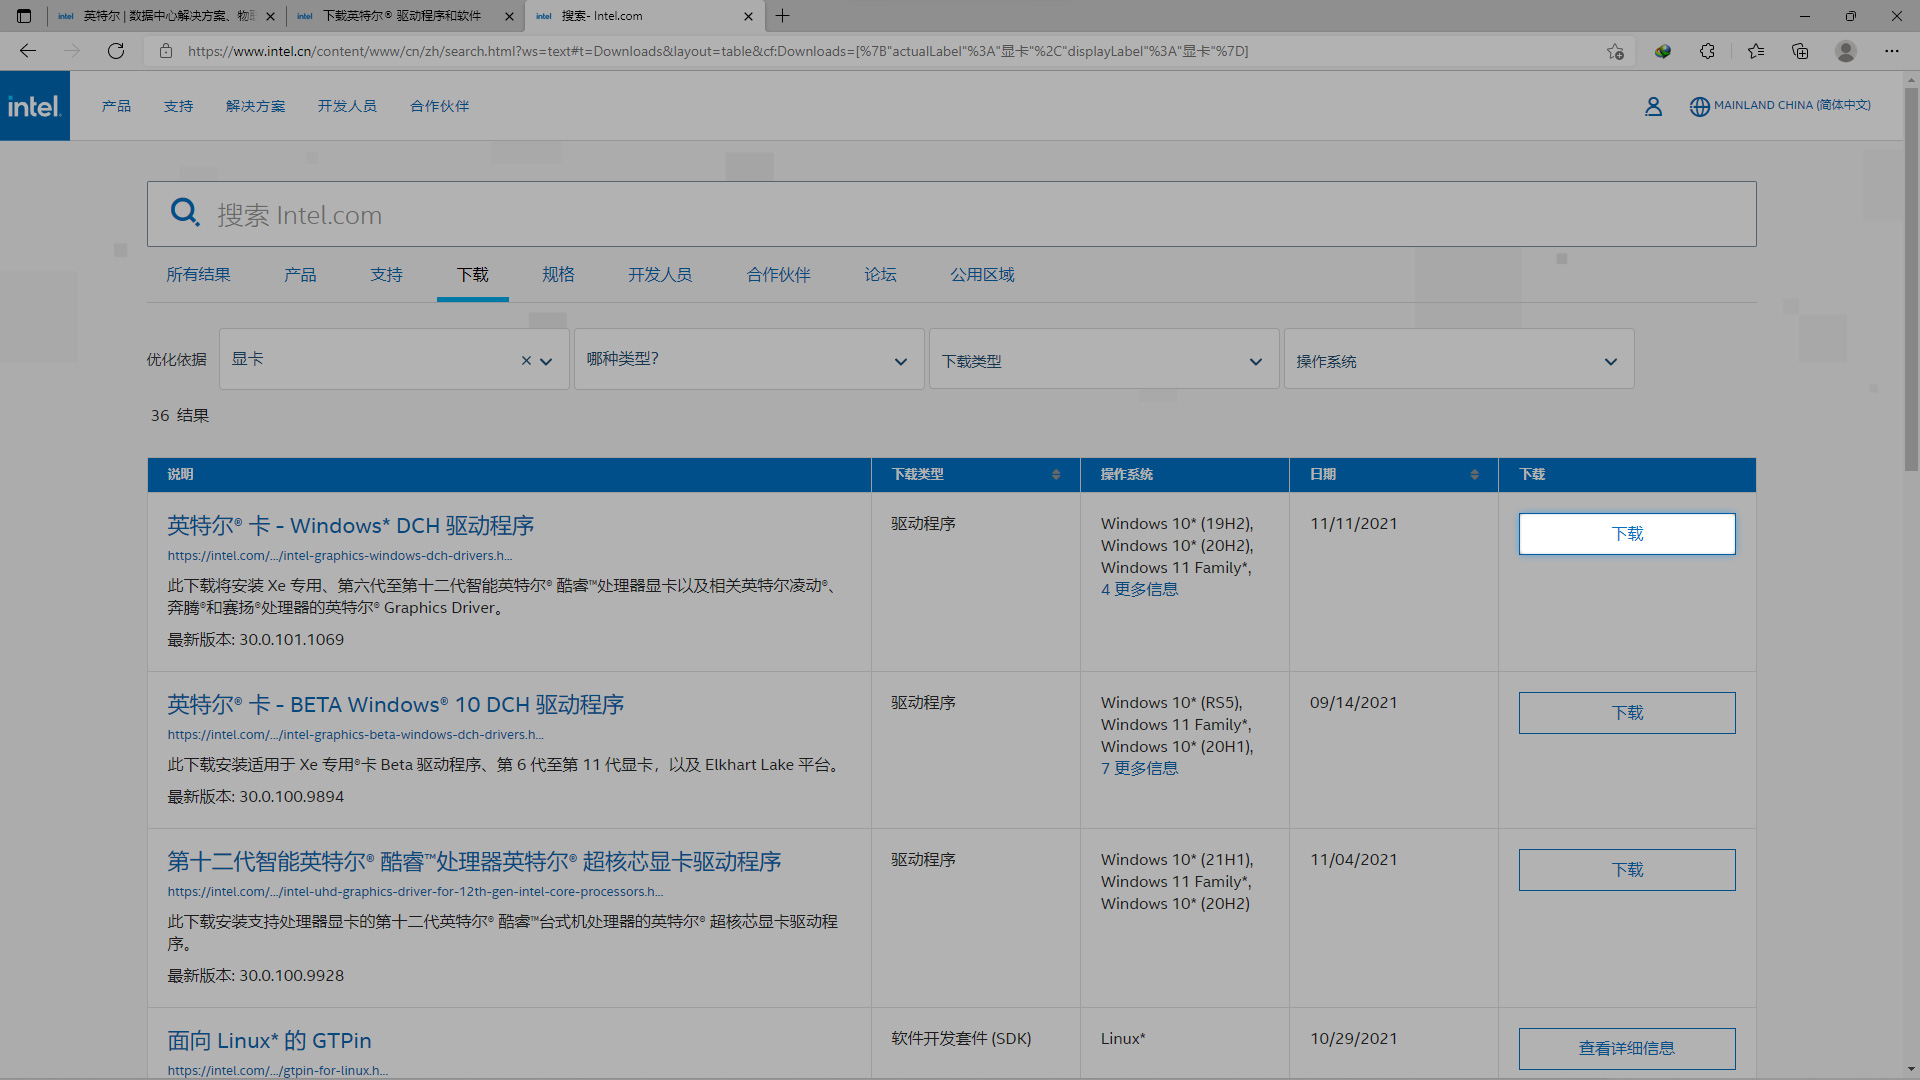The height and width of the screenshot is (1080, 1920).
Task: Expand the 下载类型 filter dropdown
Action: point(1104,360)
